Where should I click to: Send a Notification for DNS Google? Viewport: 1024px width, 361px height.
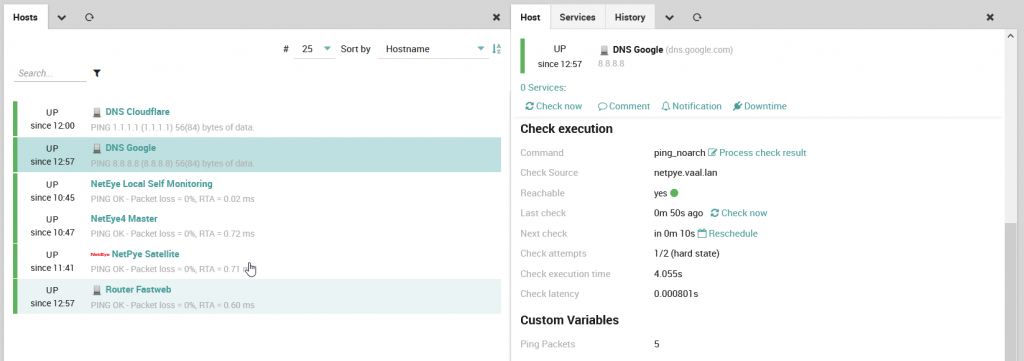(691, 106)
